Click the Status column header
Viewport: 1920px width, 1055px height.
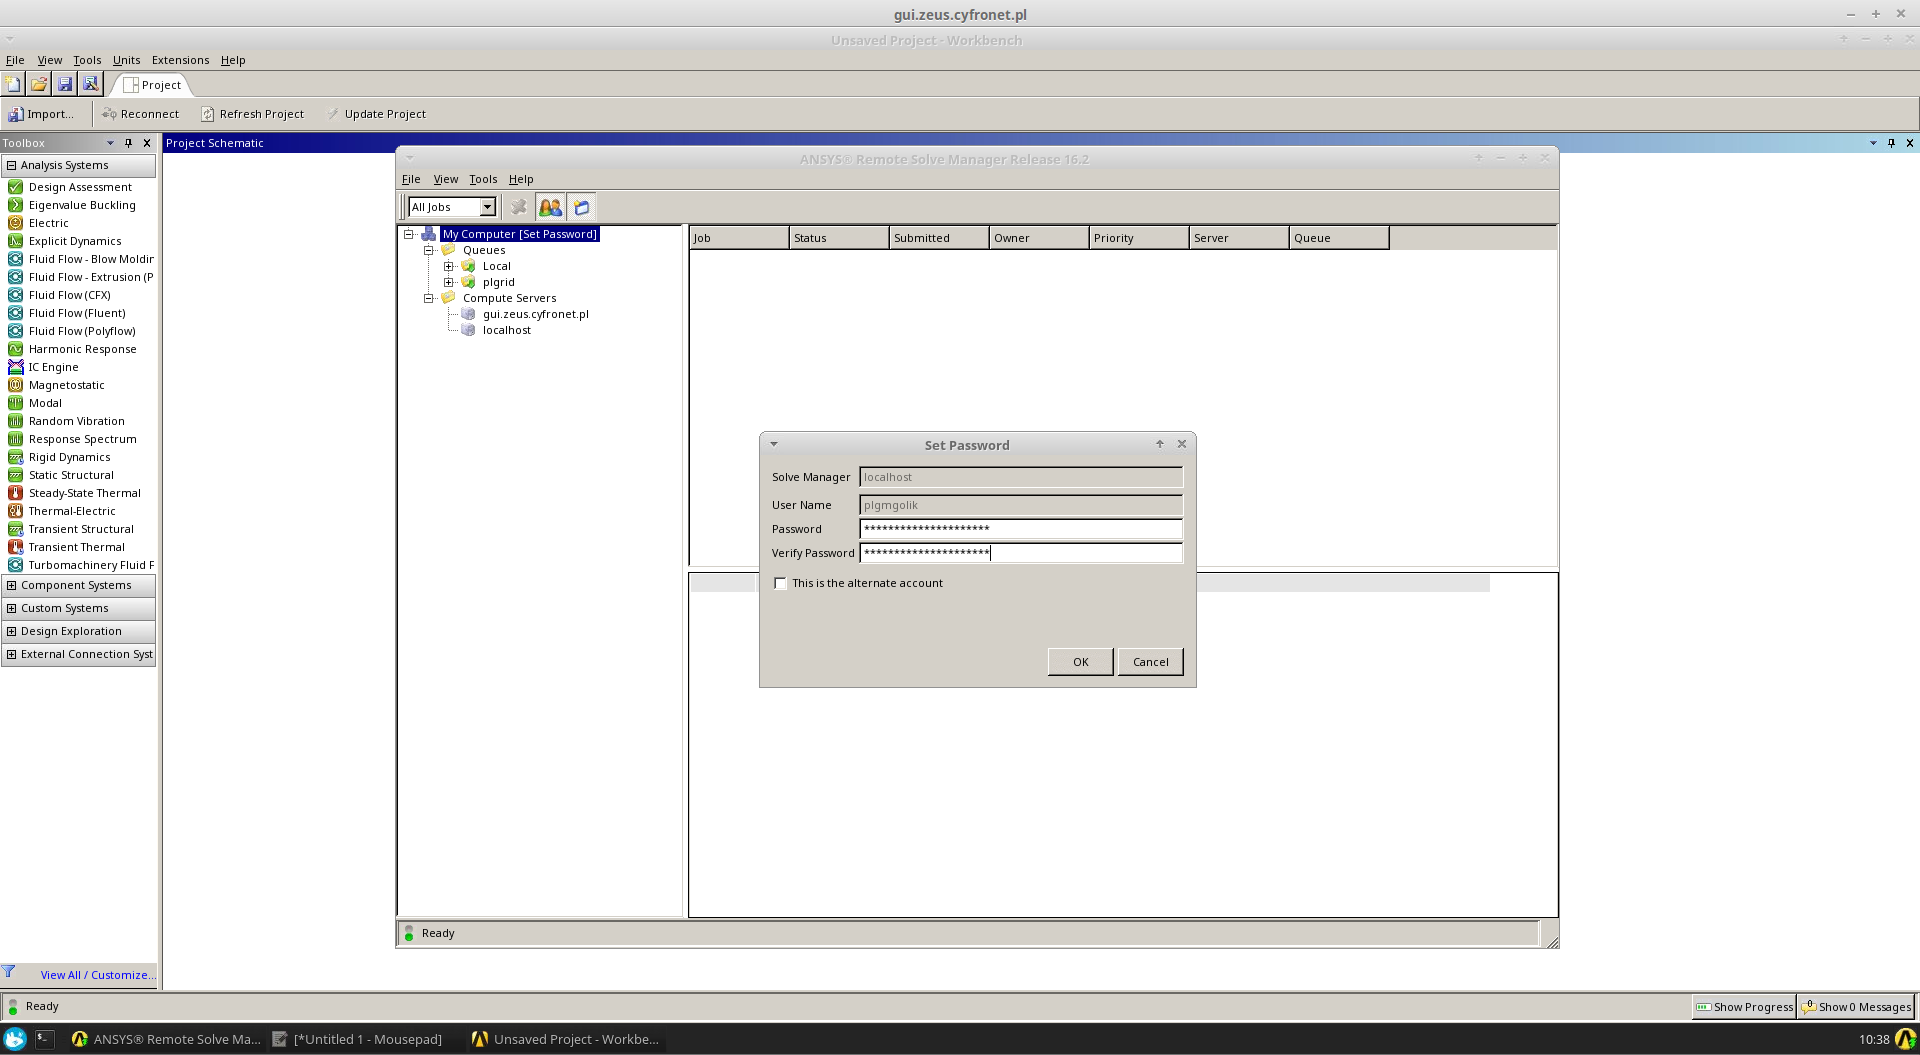(x=839, y=238)
